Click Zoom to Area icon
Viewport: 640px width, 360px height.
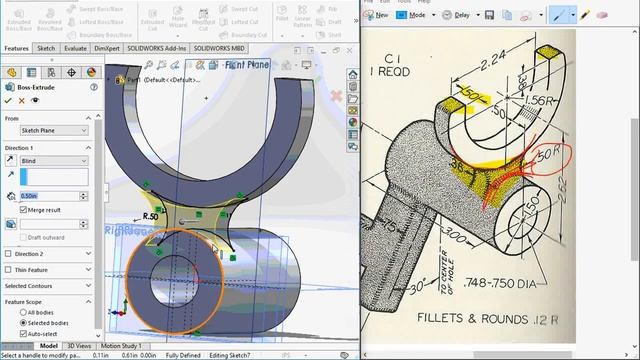coord(162,65)
